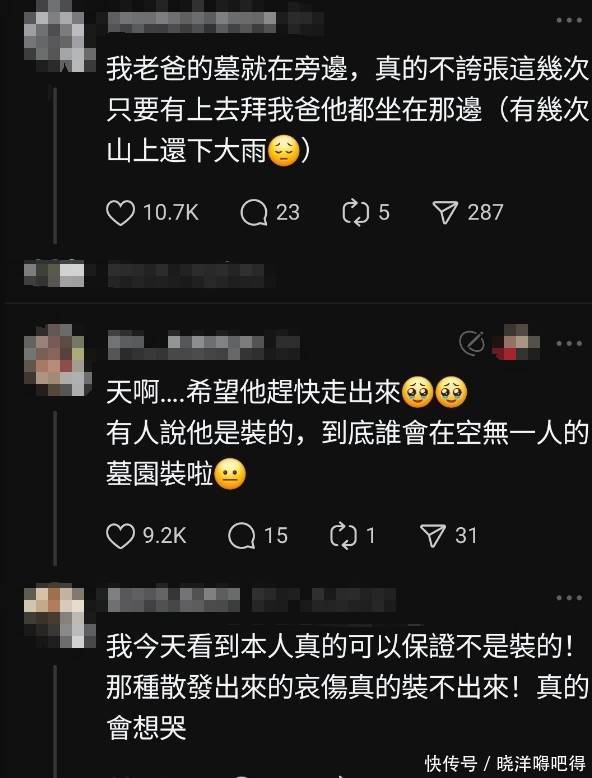Share the comment with 287 shares

click(x=445, y=213)
